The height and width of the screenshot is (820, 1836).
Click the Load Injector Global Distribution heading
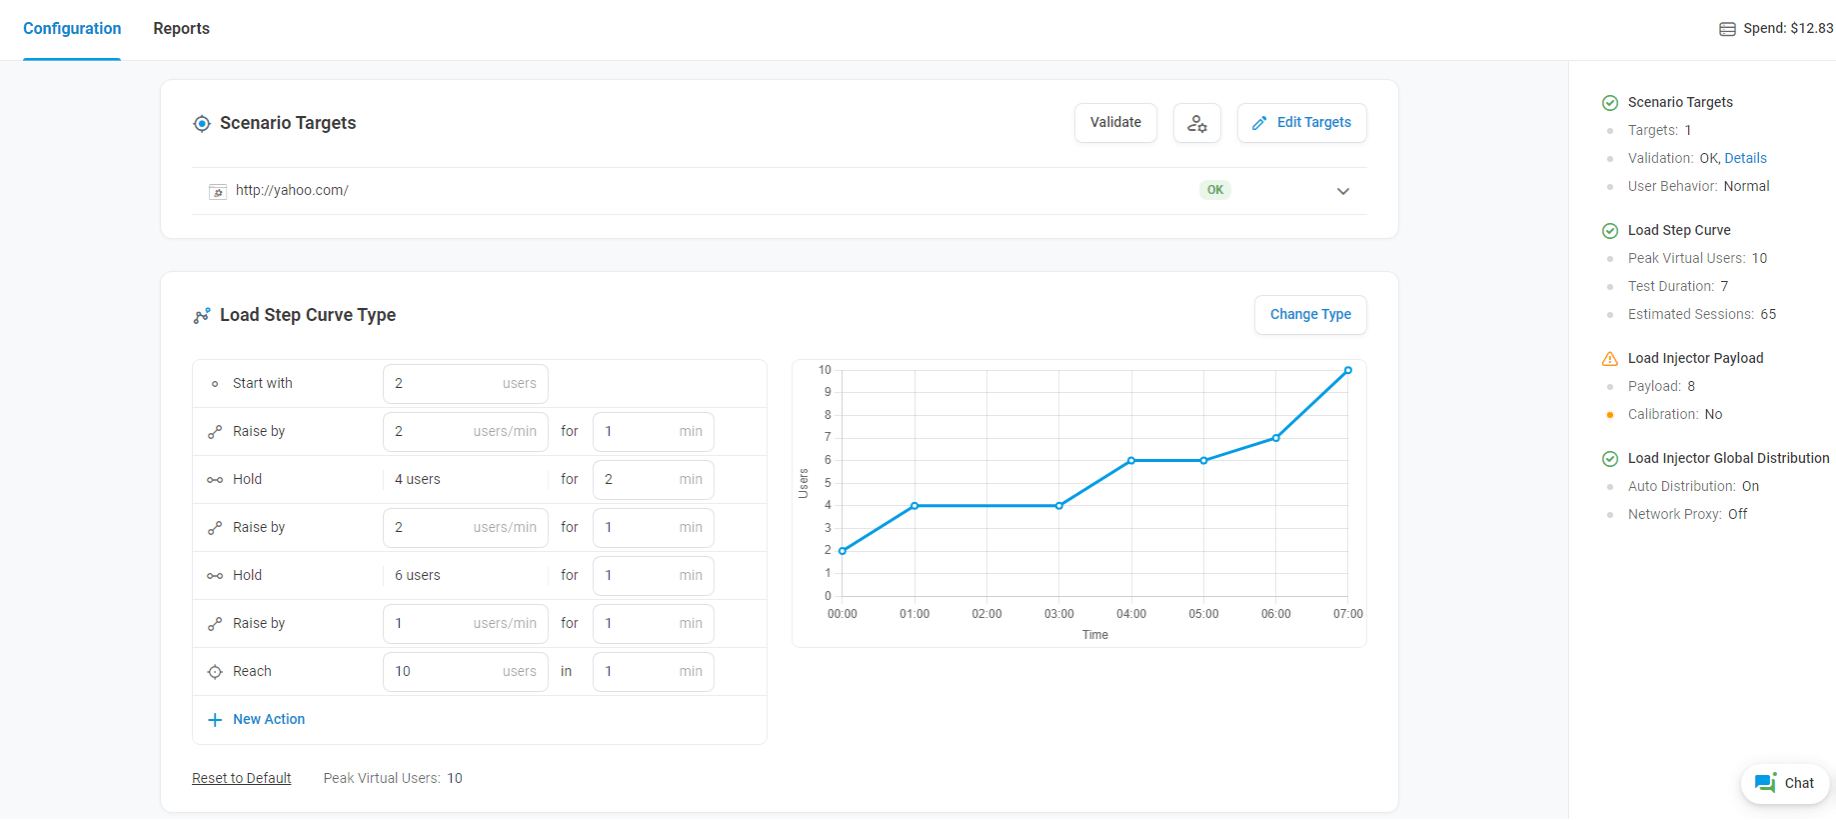(x=1729, y=459)
